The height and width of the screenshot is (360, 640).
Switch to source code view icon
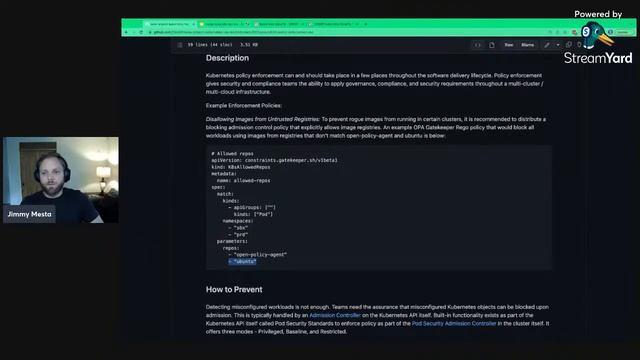click(x=478, y=45)
